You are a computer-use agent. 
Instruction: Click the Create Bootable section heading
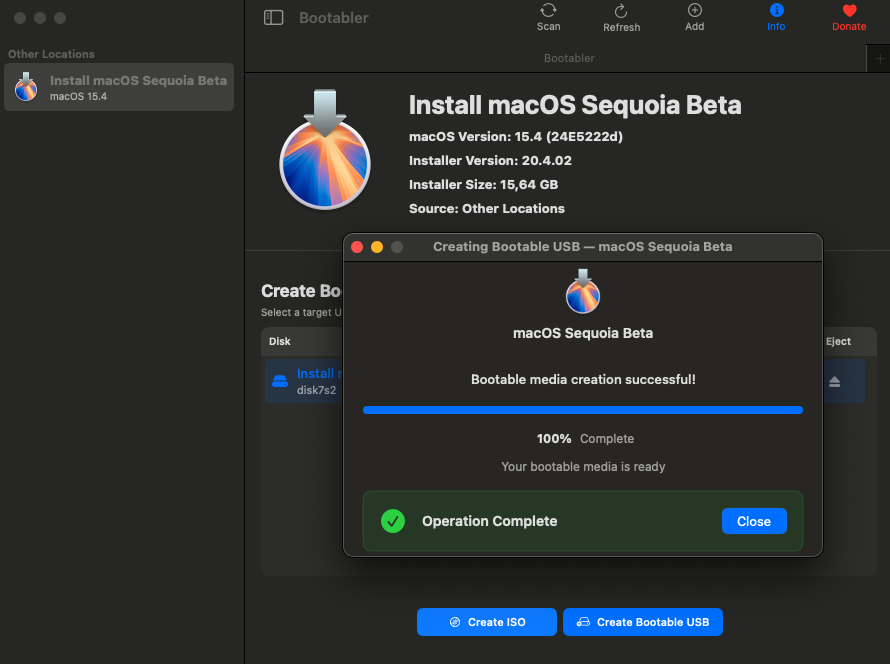(x=301, y=291)
